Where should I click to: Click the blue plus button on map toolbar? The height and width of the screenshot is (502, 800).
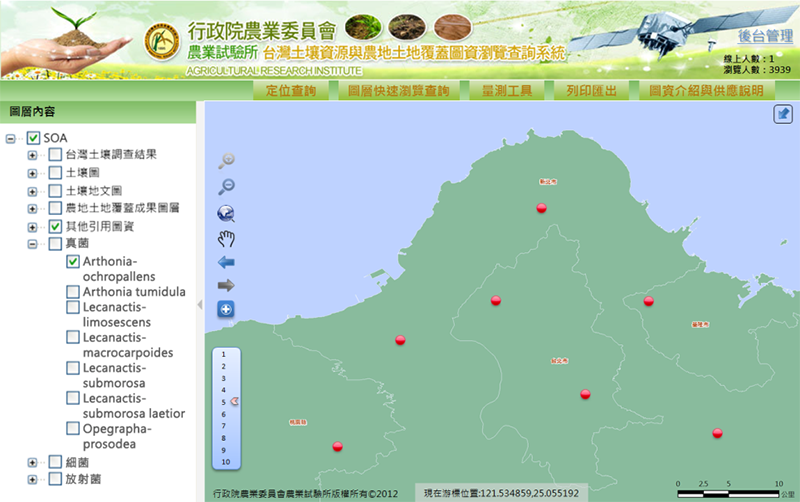(226, 309)
